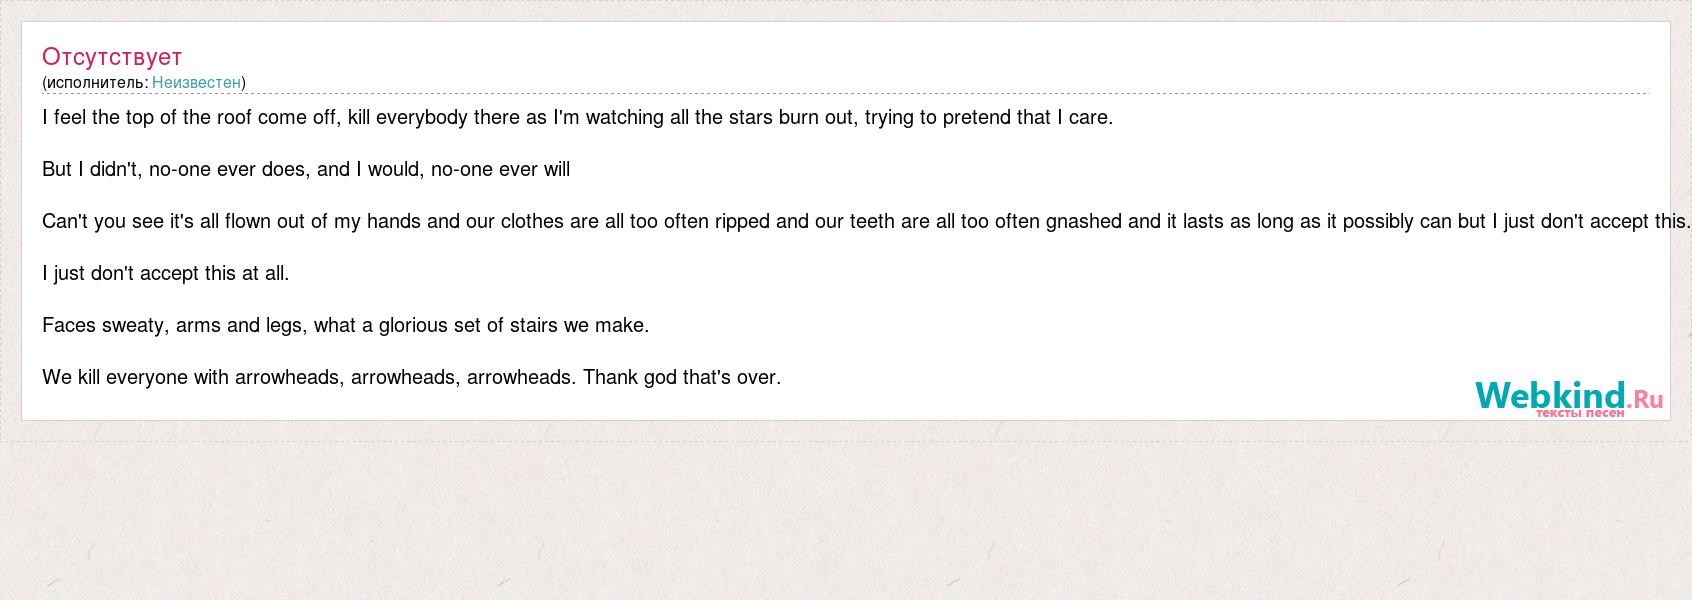Click the lyric line starting 'I feel the top'
Image resolution: width=1692 pixels, height=600 pixels.
[577, 118]
